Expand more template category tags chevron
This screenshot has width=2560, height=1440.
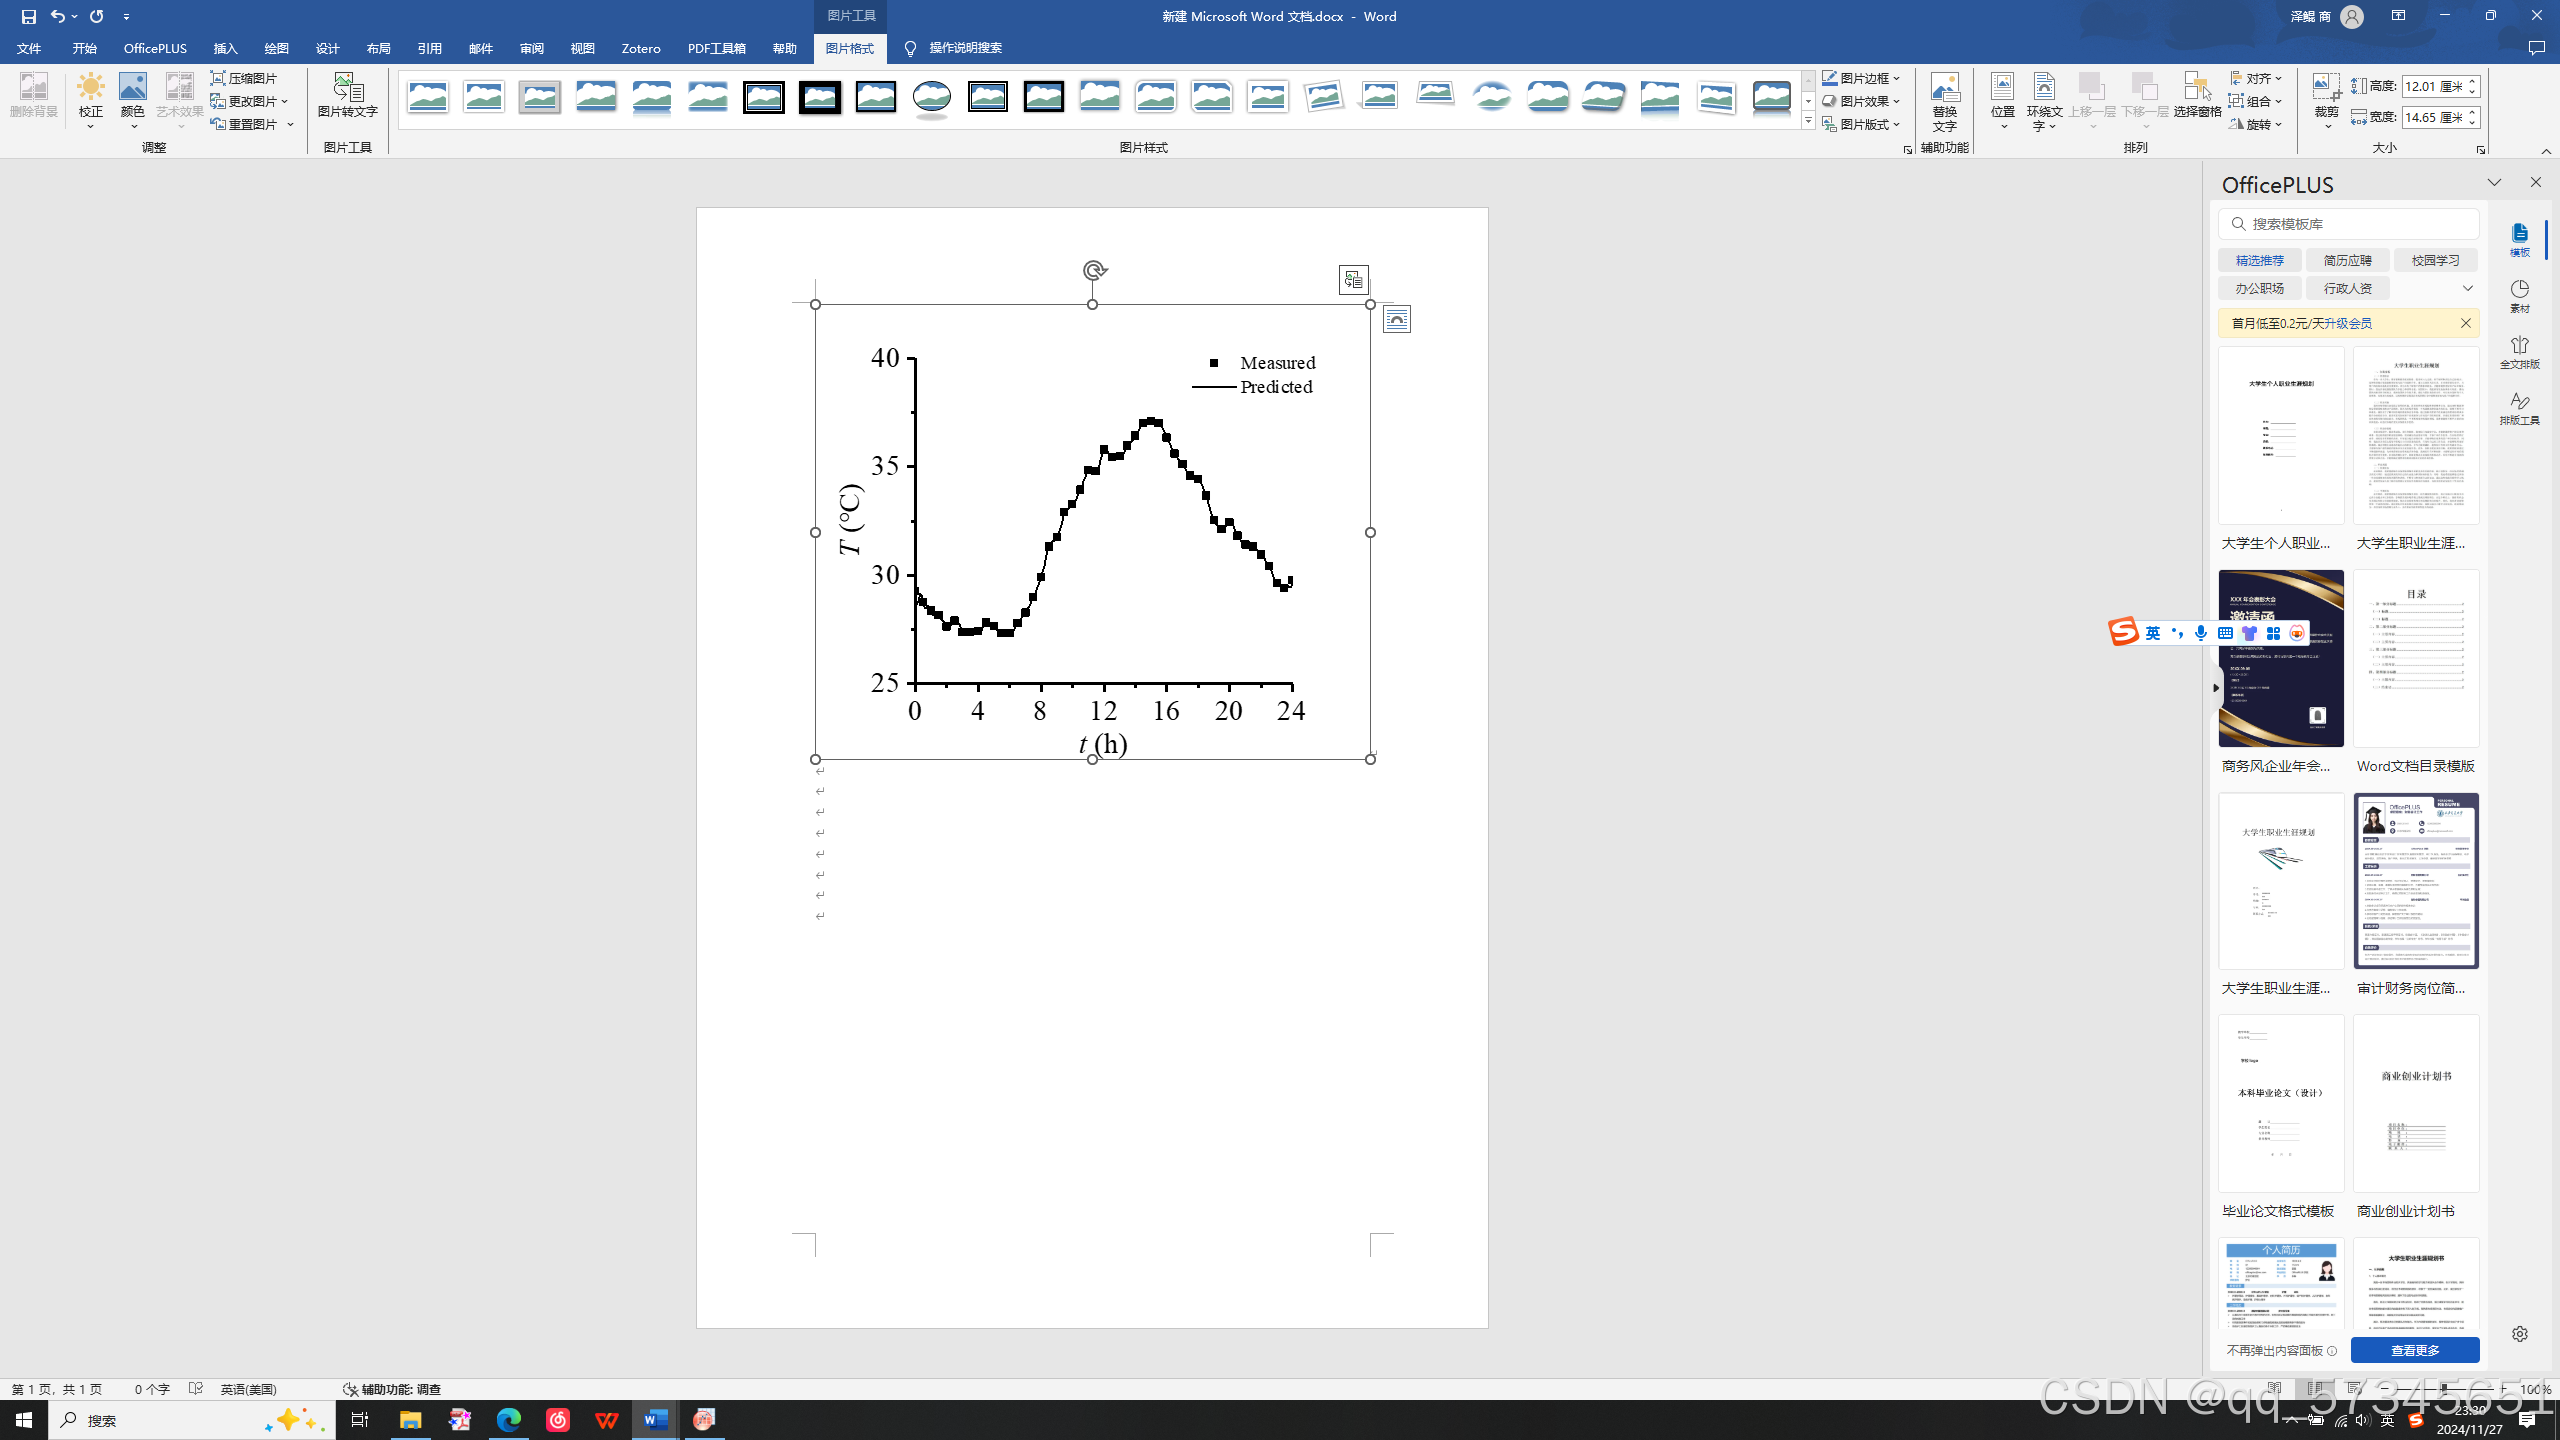2467,288
